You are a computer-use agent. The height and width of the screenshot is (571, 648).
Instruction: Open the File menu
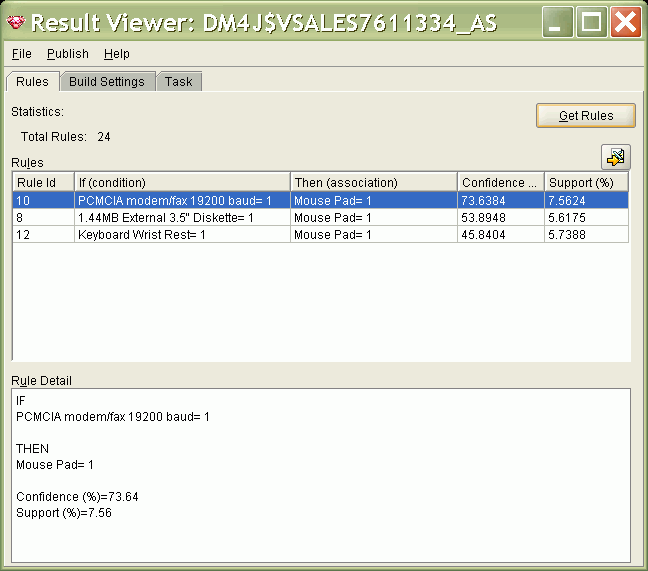pos(21,54)
